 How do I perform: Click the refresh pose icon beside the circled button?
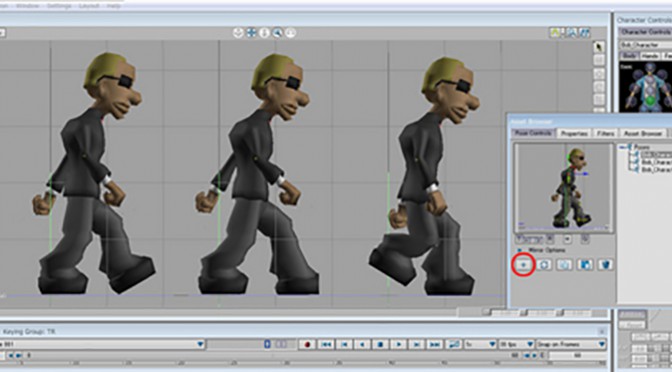544,265
